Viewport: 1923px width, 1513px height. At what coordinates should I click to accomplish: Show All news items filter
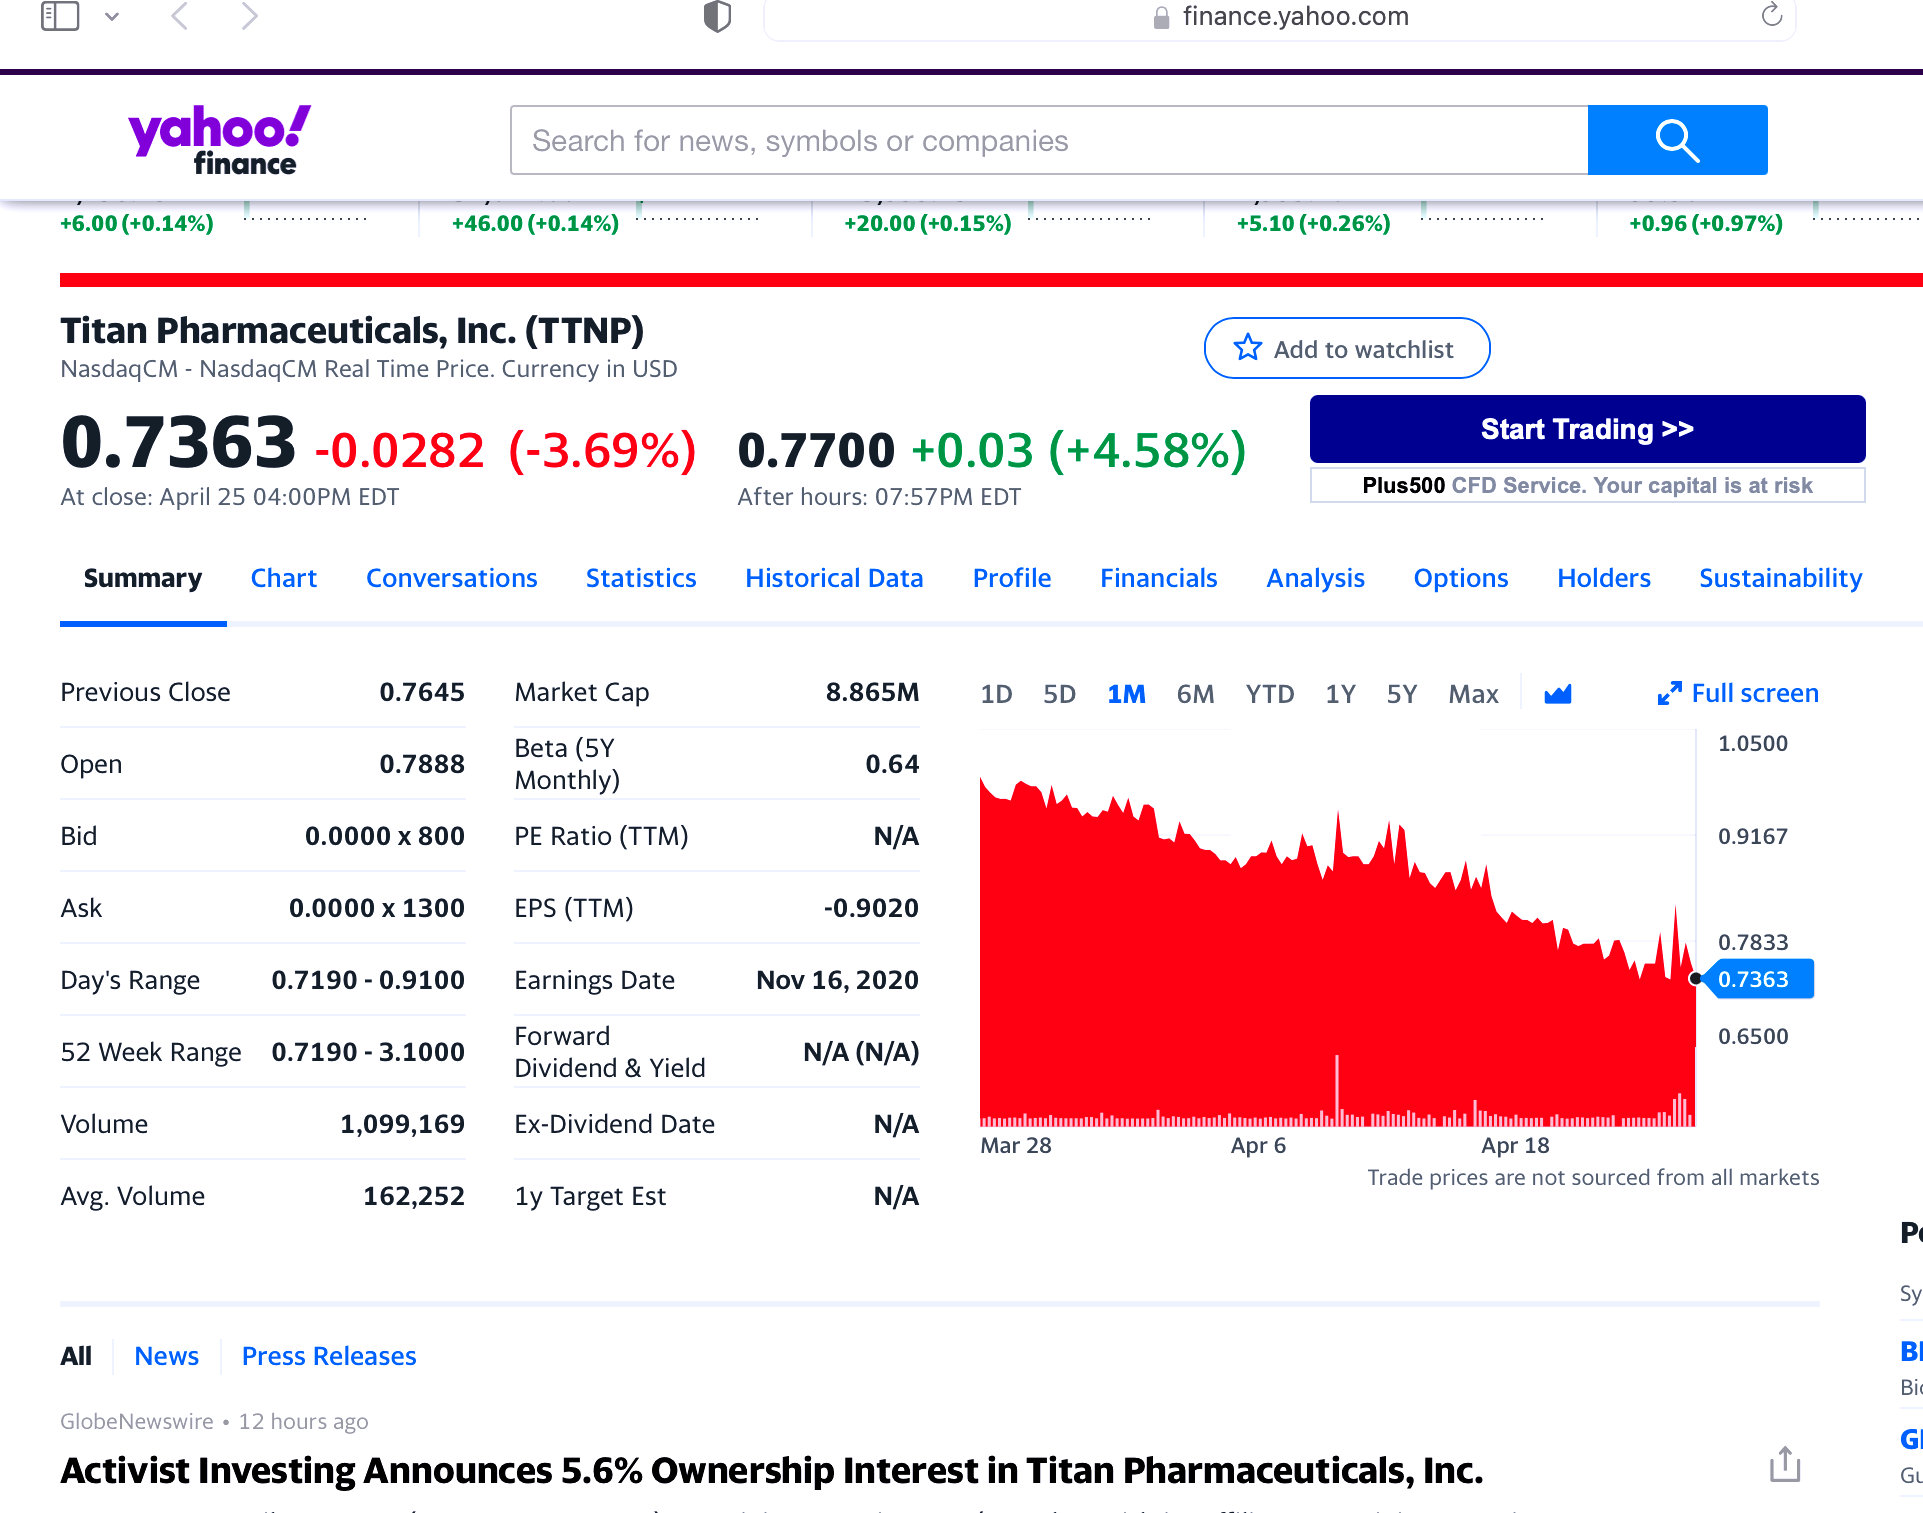pyautogui.click(x=76, y=1357)
